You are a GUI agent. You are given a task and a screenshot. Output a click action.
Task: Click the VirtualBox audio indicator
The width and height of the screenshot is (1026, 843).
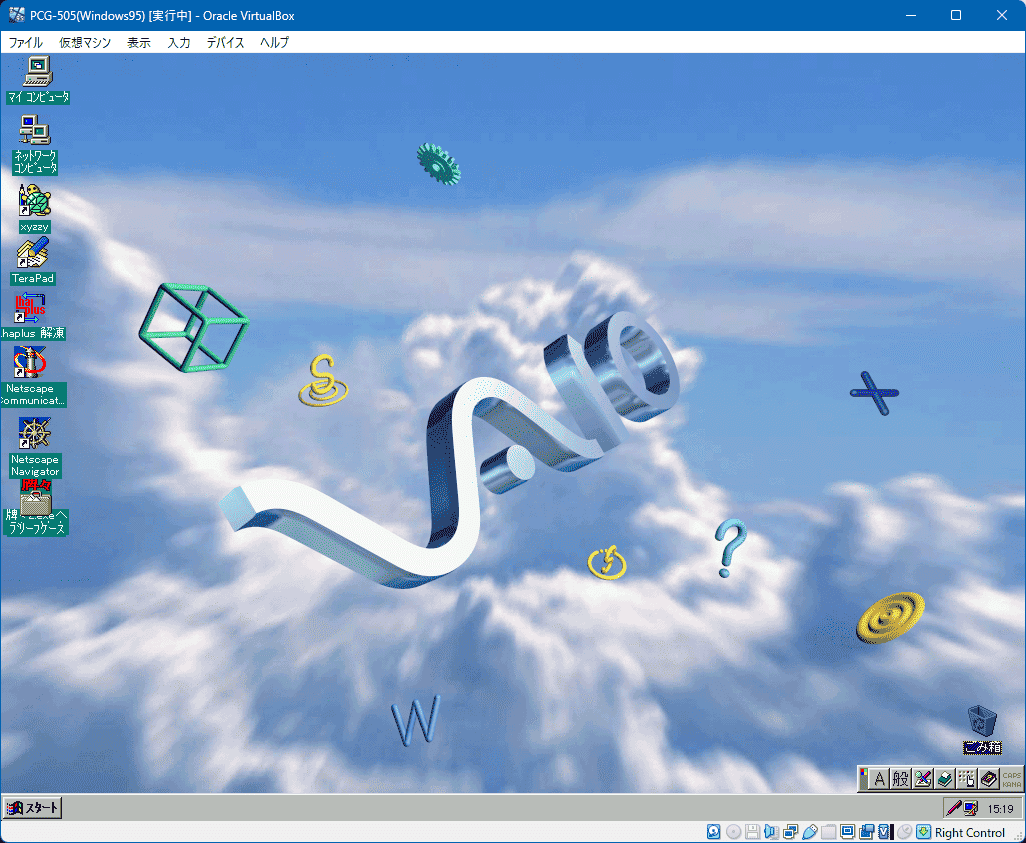[x=771, y=832]
